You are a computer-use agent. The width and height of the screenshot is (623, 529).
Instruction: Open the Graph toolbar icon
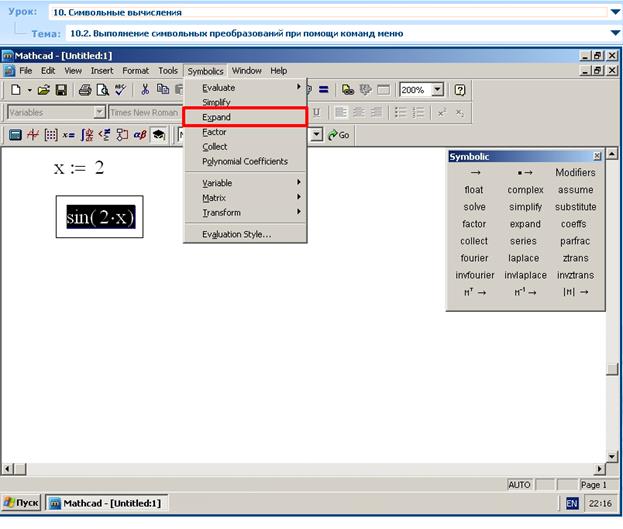click(x=33, y=135)
